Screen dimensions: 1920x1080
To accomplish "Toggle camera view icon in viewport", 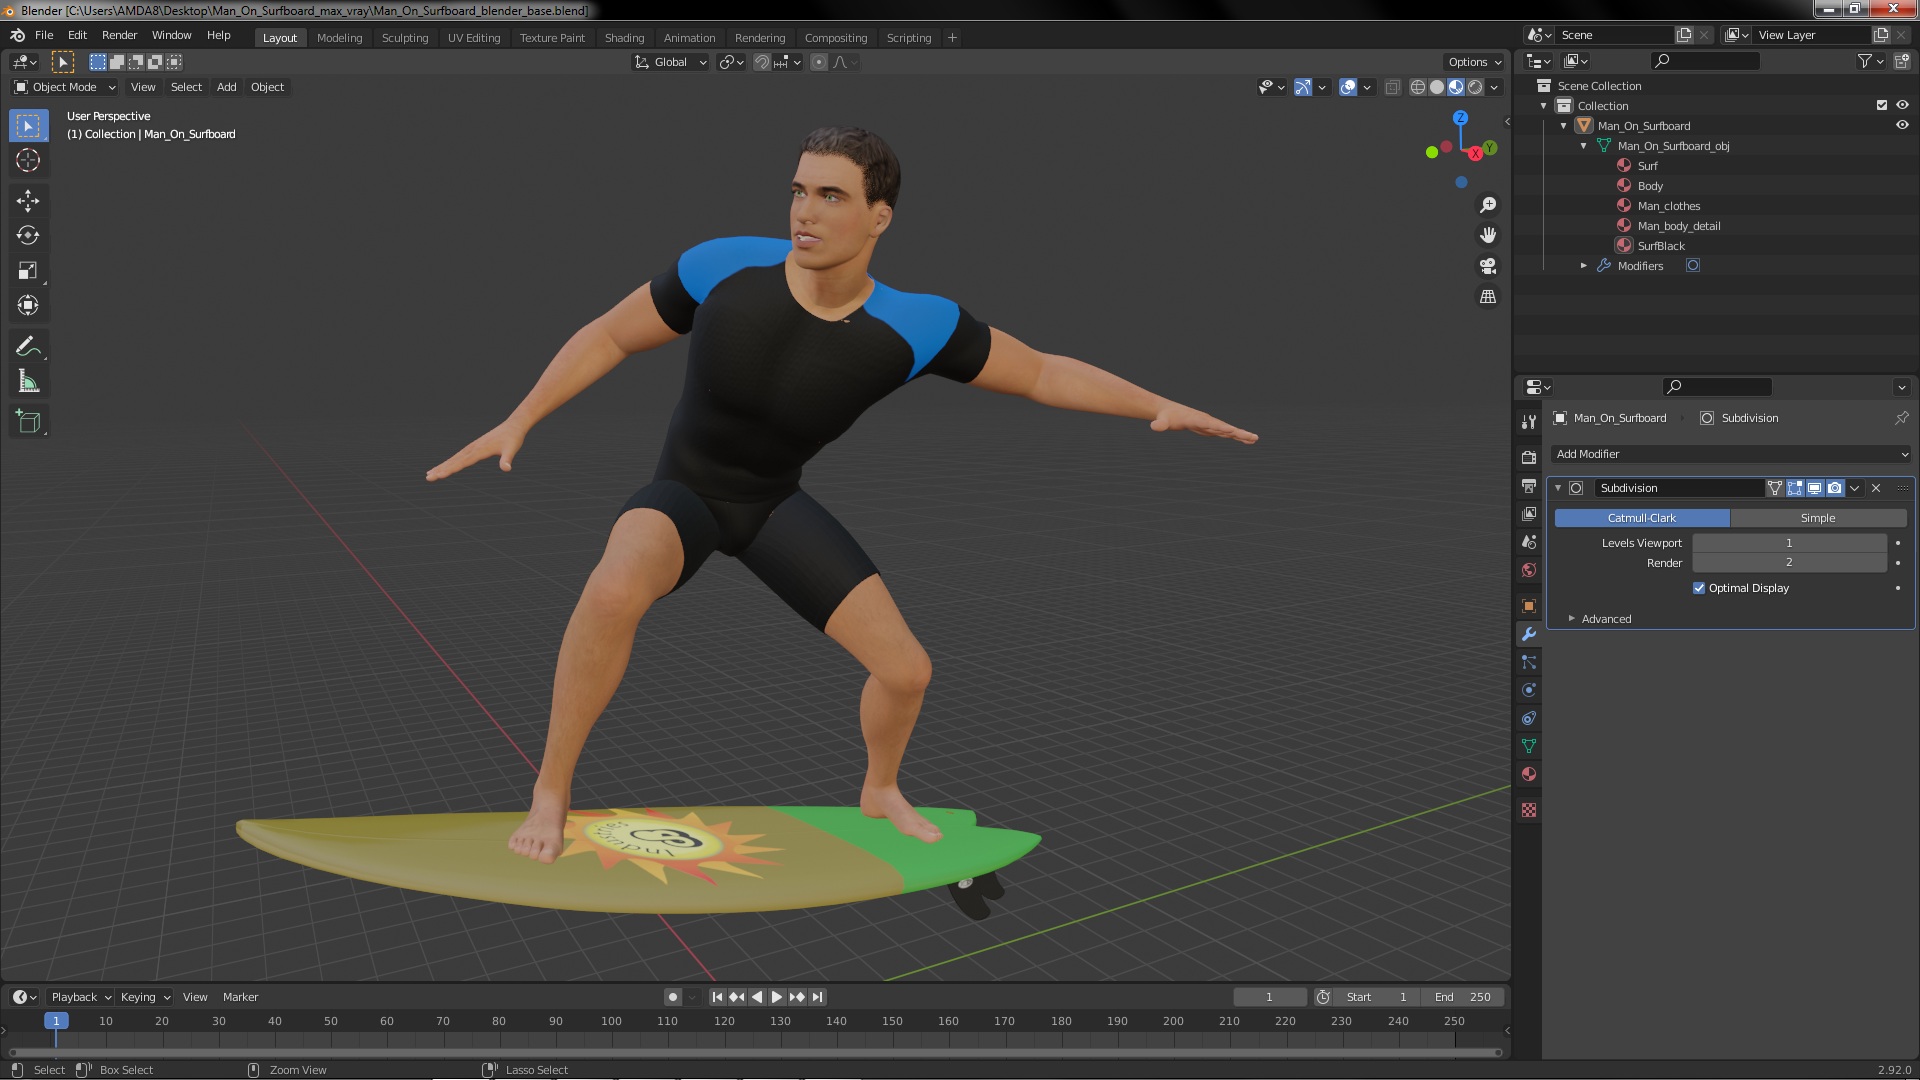I will [x=1488, y=267].
